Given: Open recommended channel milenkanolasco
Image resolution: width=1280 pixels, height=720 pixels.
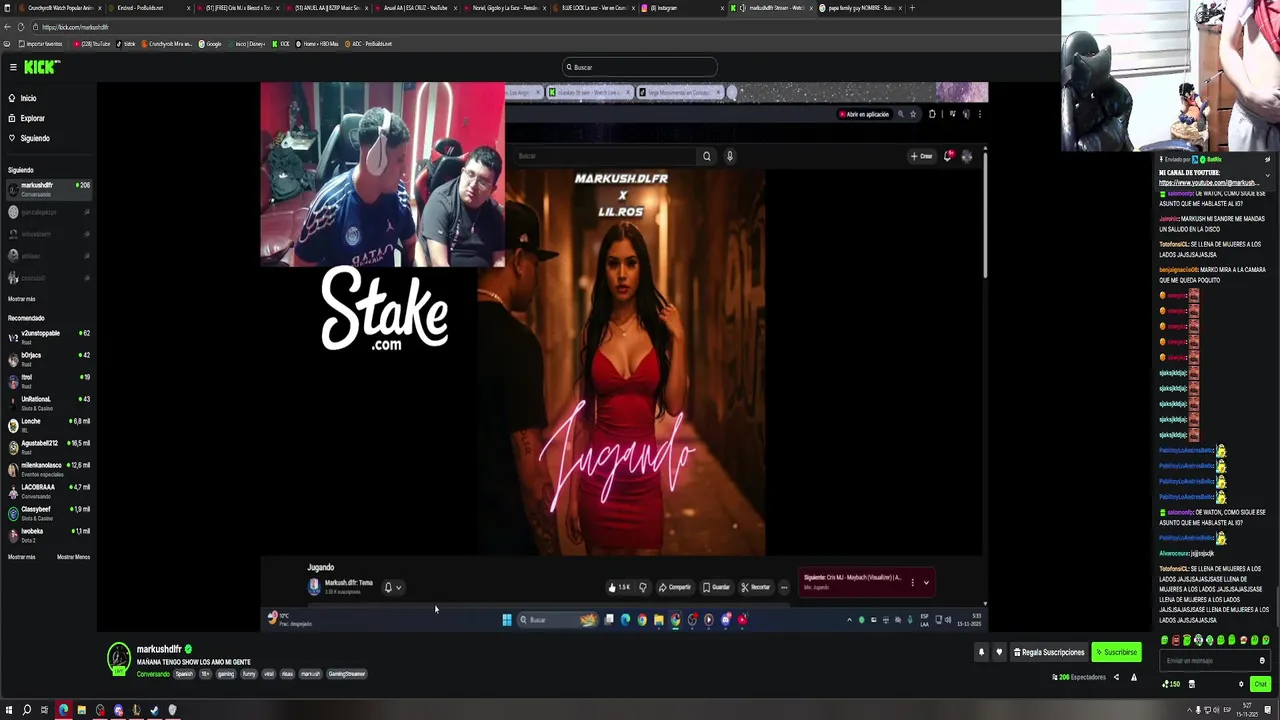Looking at the screenshot, I should point(49,468).
